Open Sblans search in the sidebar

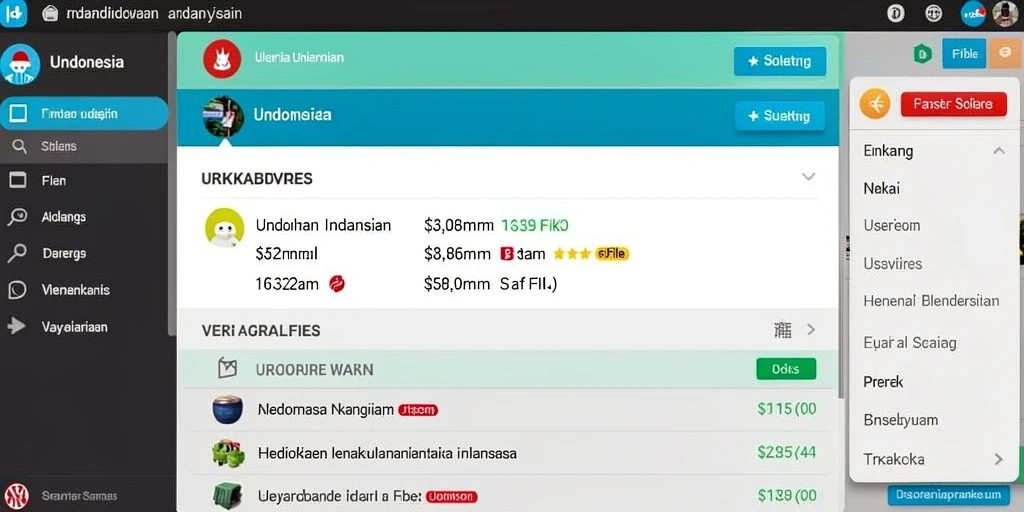[84, 146]
